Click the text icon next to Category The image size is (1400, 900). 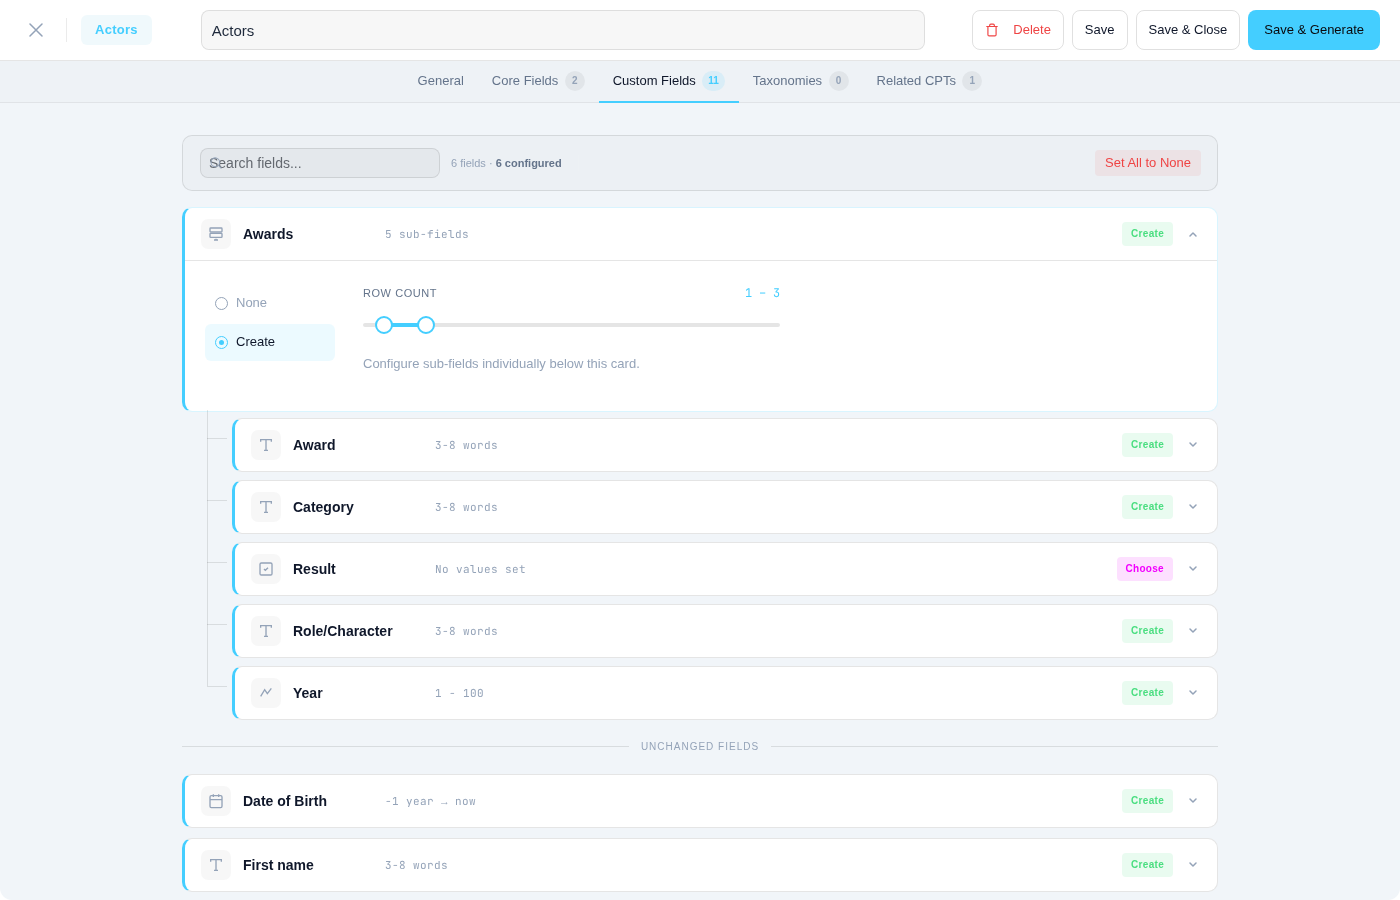[x=266, y=507]
